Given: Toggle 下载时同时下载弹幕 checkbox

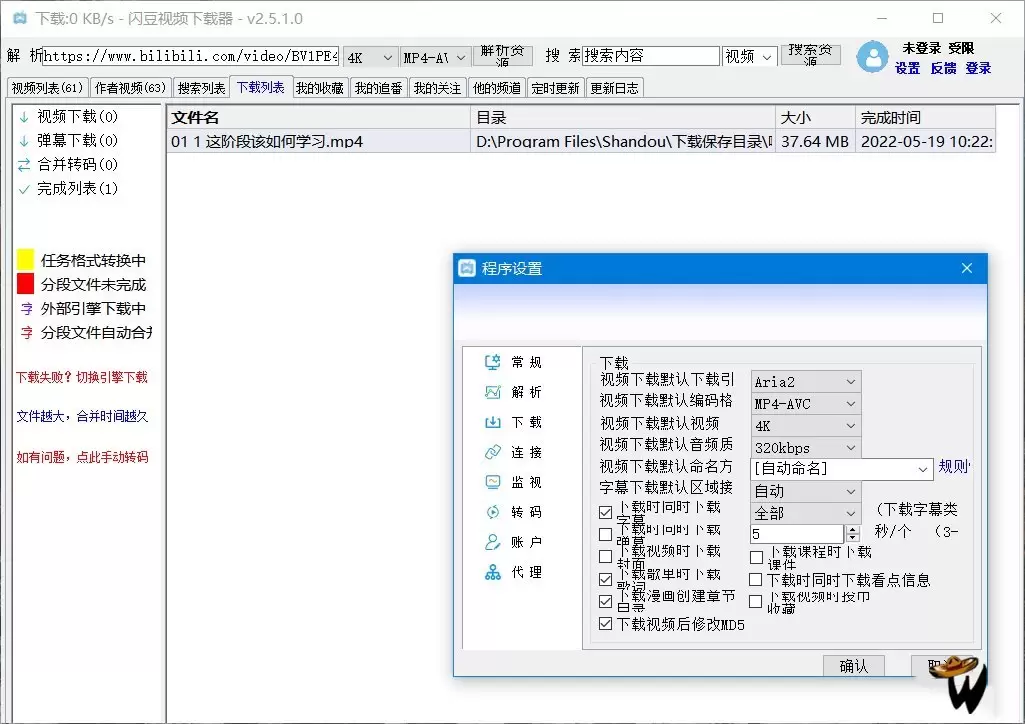Looking at the screenshot, I should click(x=605, y=535).
